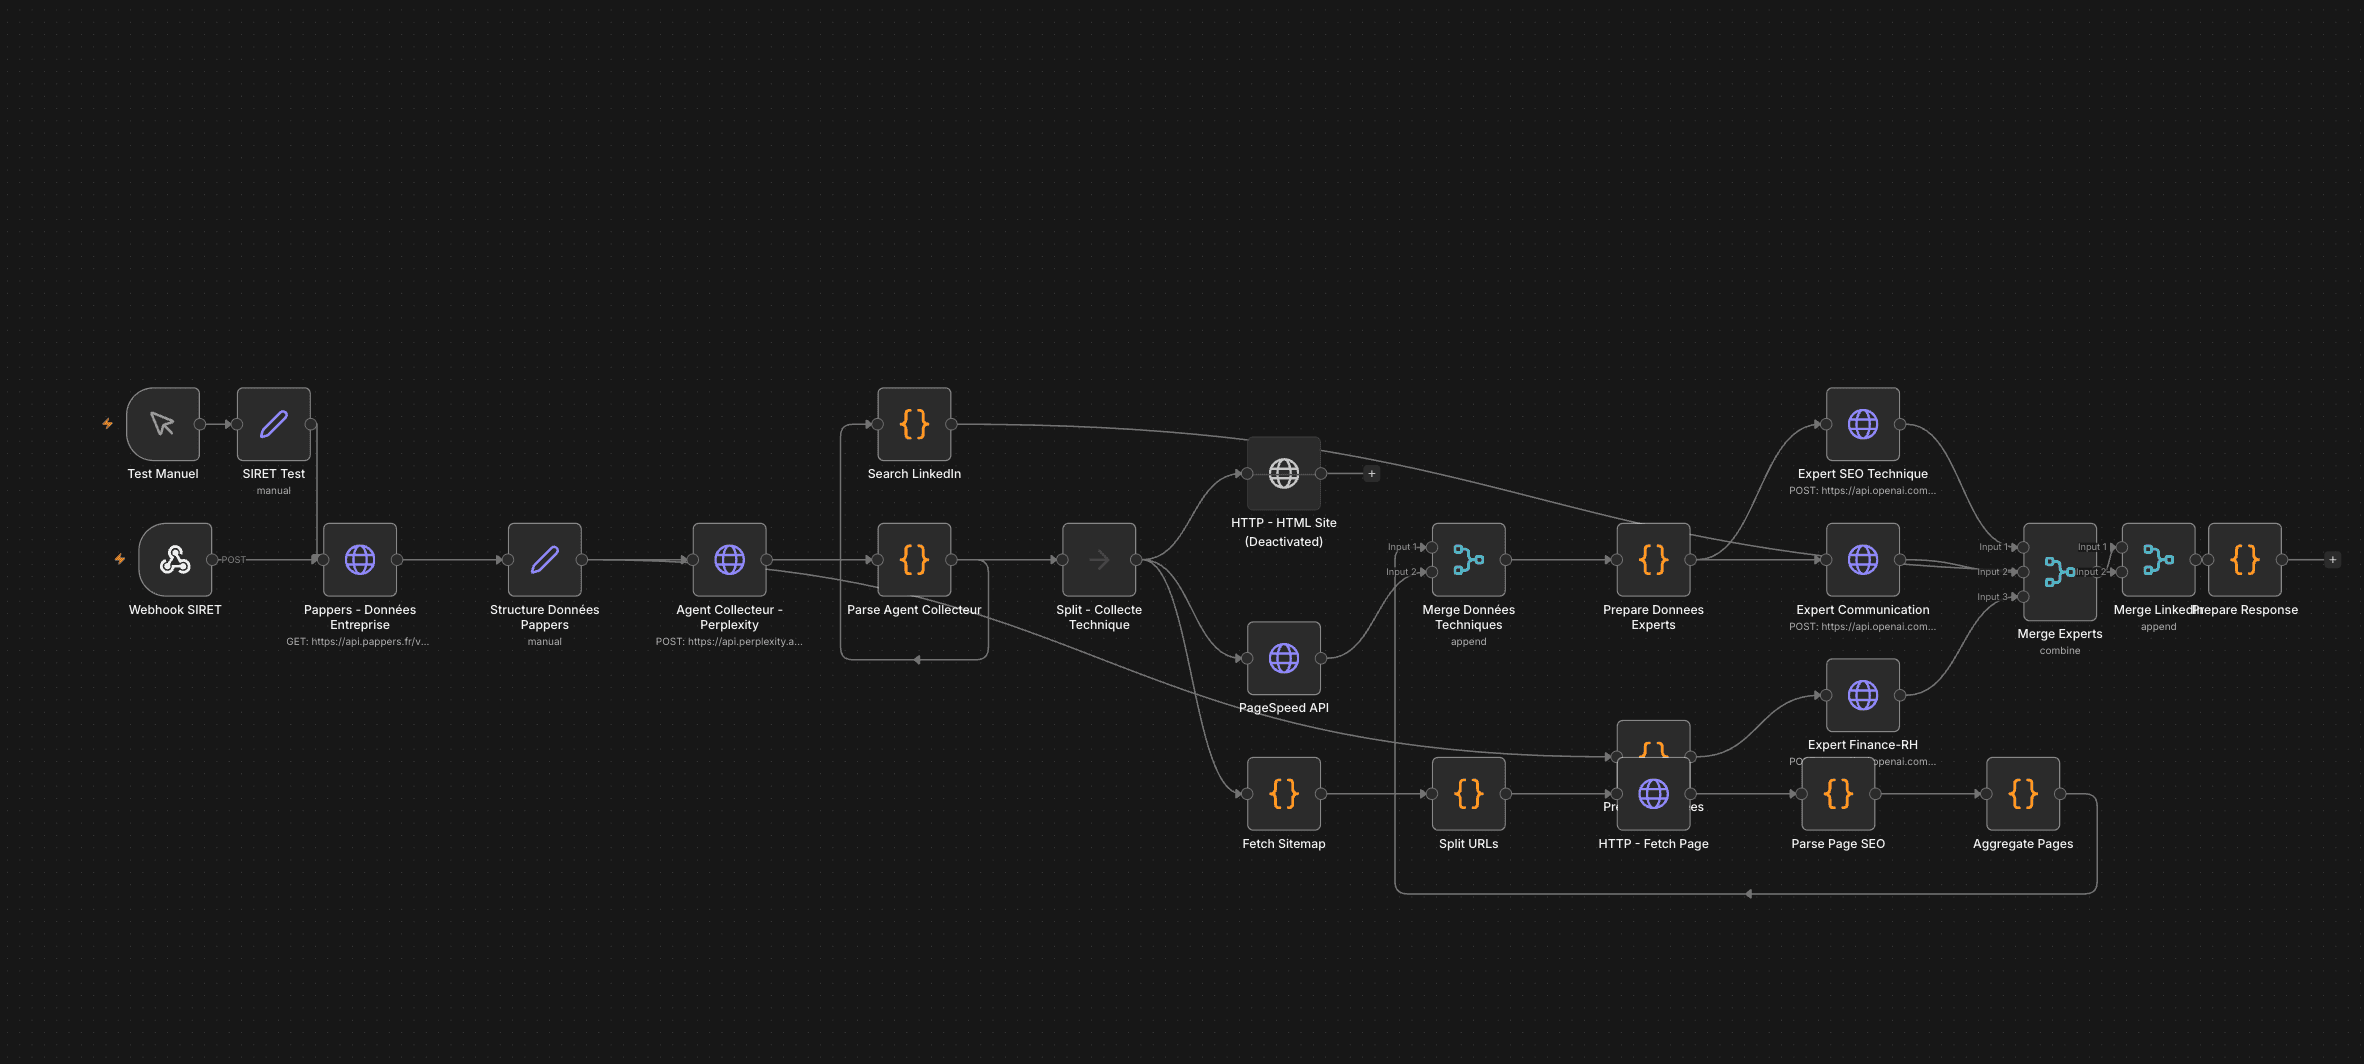Select the Split - Collecte Technique node

[x=1099, y=560]
